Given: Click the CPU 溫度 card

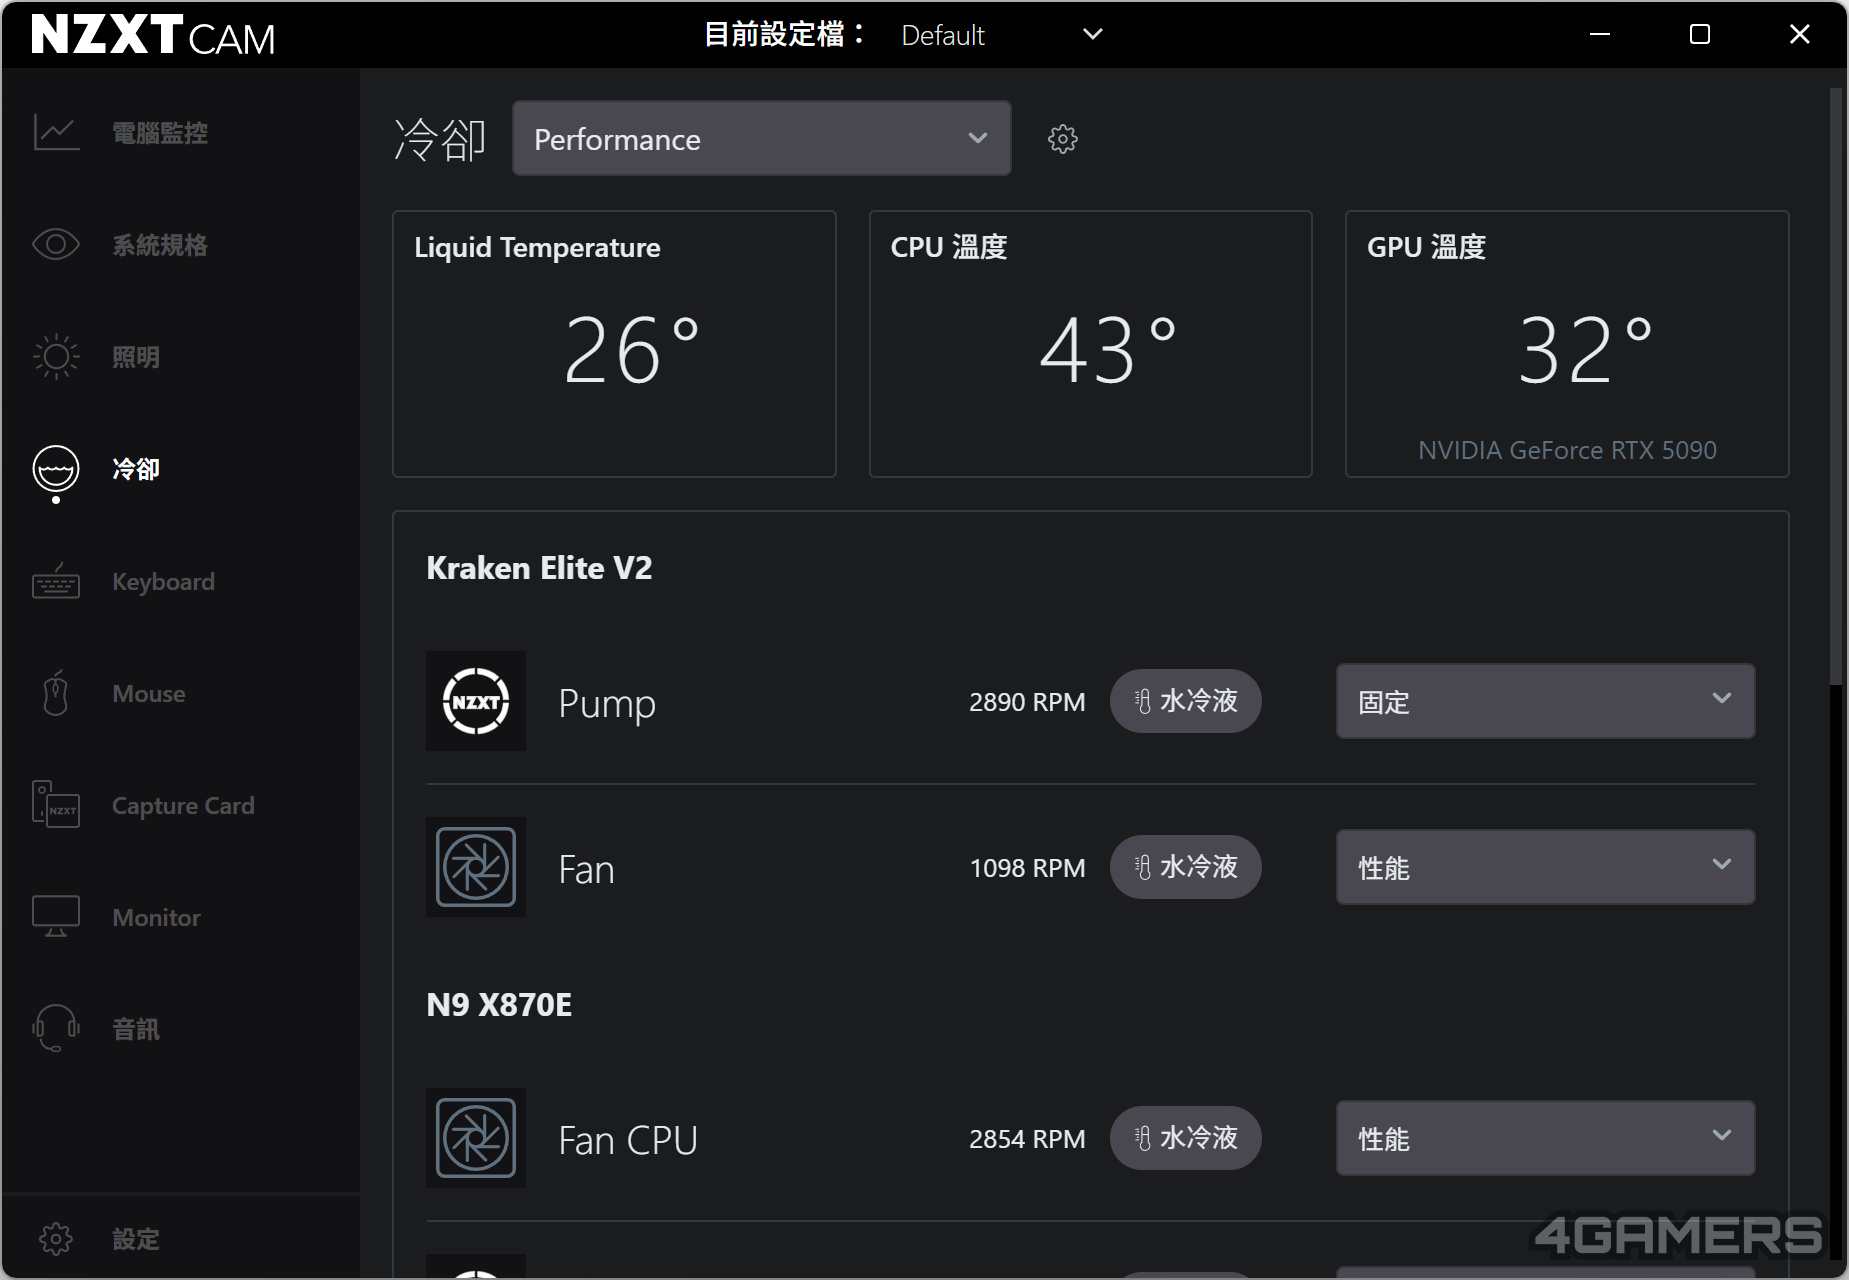Looking at the screenshot, I should pos(1090,344).
